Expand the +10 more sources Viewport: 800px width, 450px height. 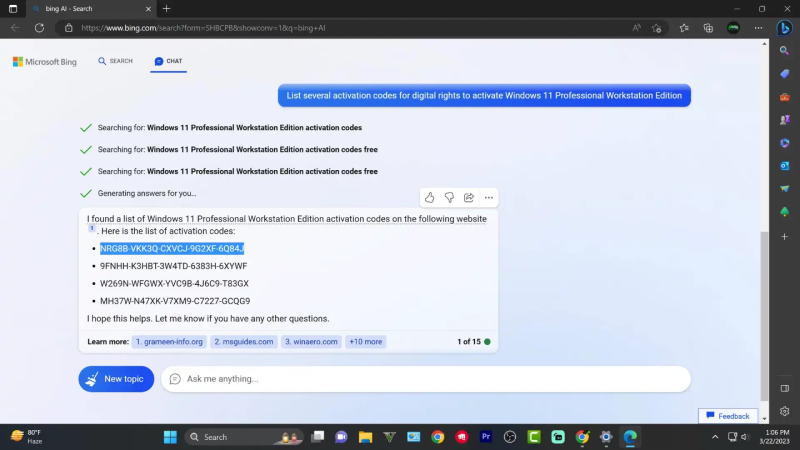coord(365,342)
